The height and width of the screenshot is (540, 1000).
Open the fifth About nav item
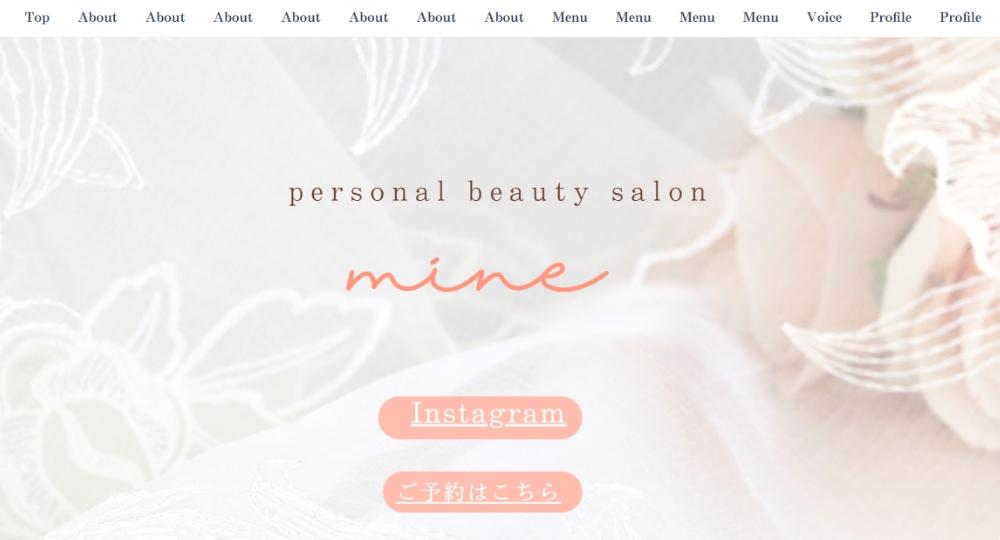coord(368,17)
